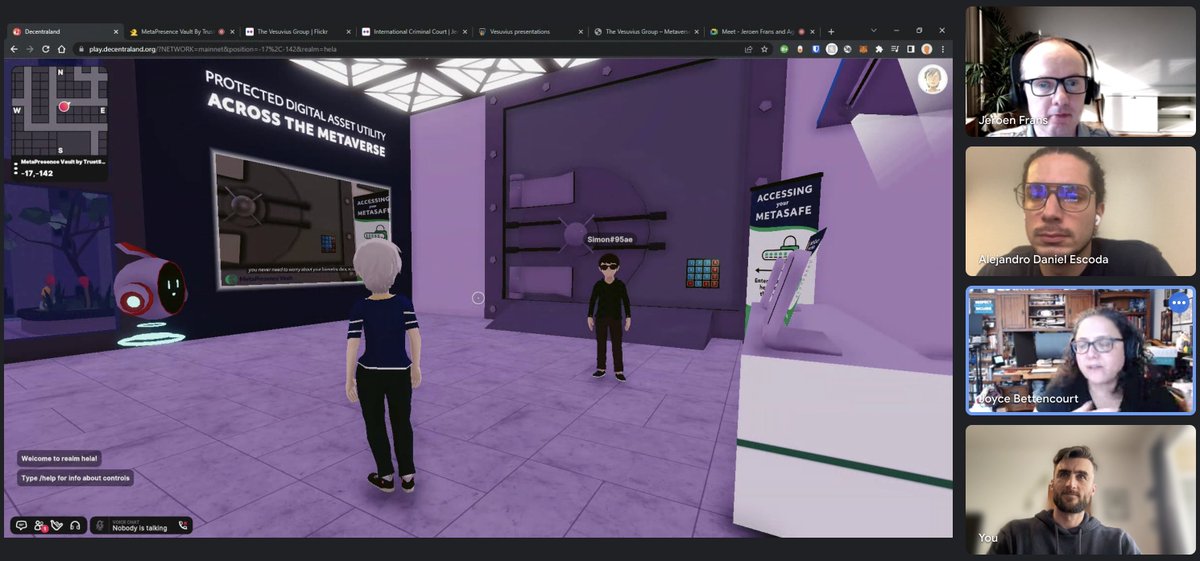Click the 'Welcome to realm hela!' chat message
The width and height of the screenshot is (1200, 561).
pyautogui.click(x=59, y=459)
